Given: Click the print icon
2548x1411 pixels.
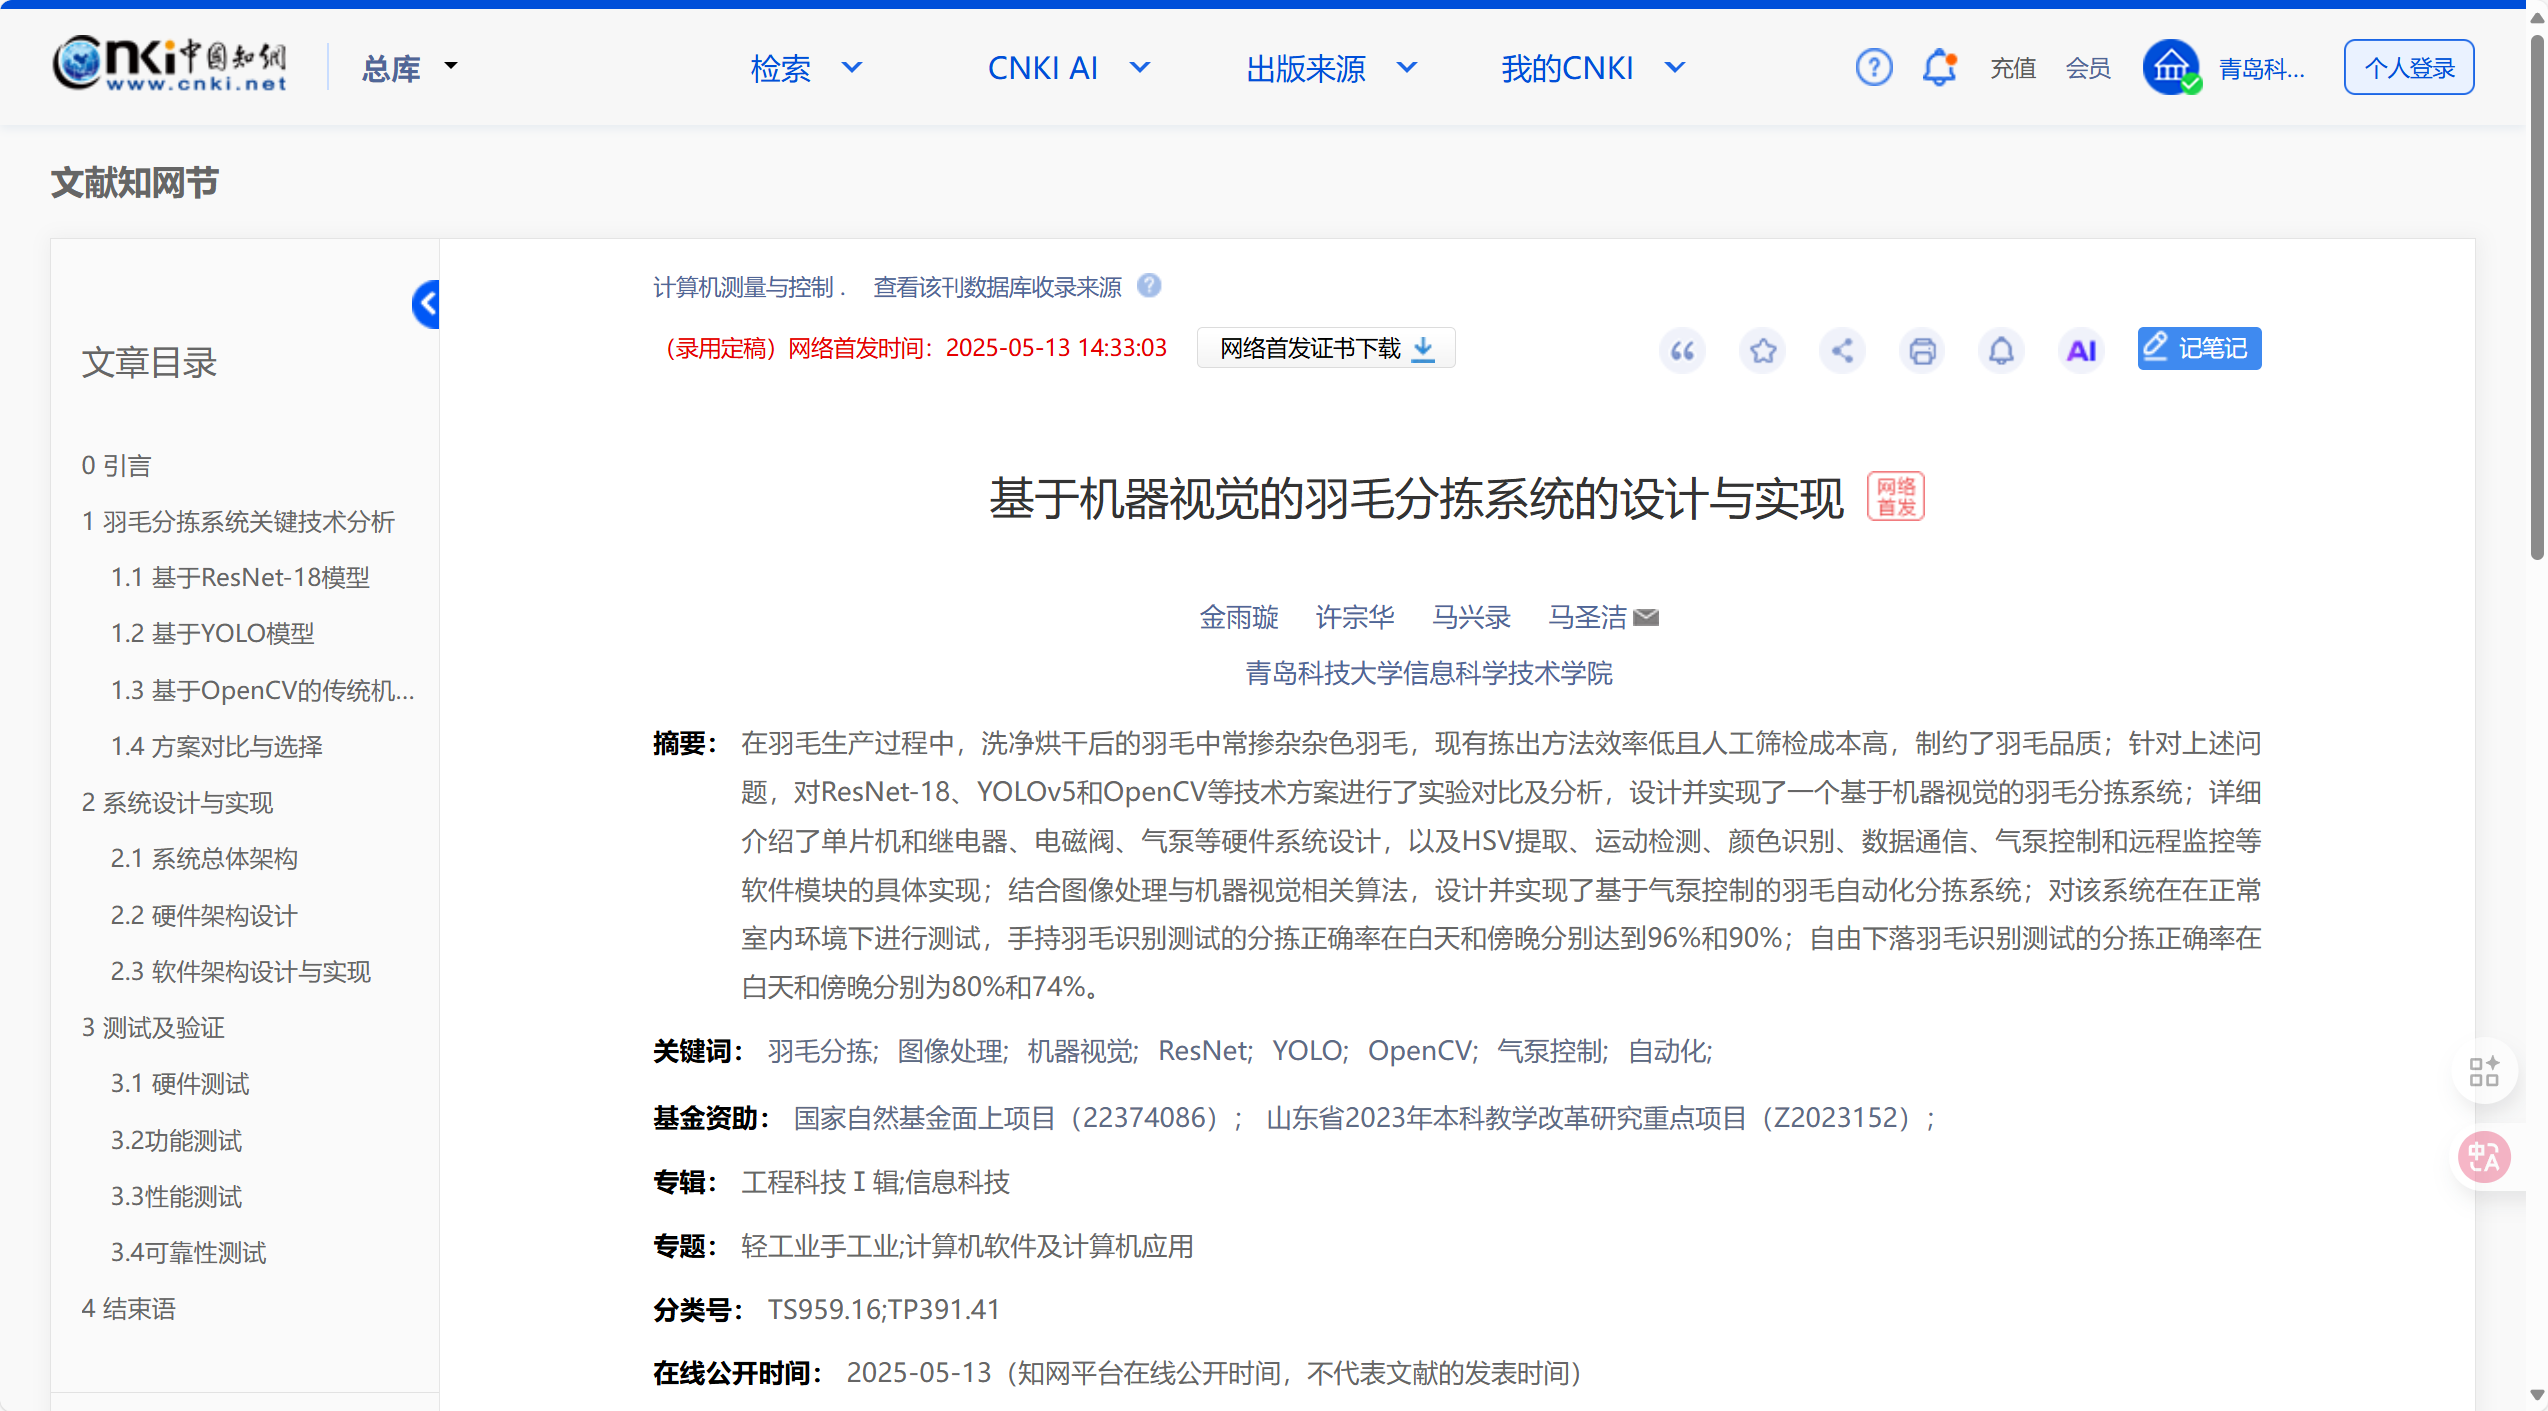Looking at the screenshot, I should point(1922,351).
